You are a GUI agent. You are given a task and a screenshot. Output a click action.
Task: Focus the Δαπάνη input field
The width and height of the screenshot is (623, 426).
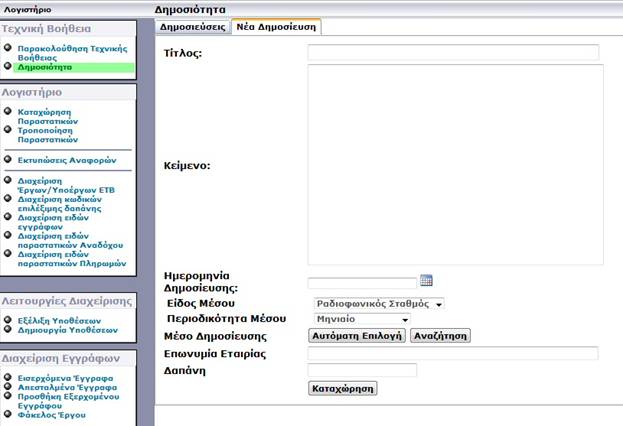coord(361,370)
